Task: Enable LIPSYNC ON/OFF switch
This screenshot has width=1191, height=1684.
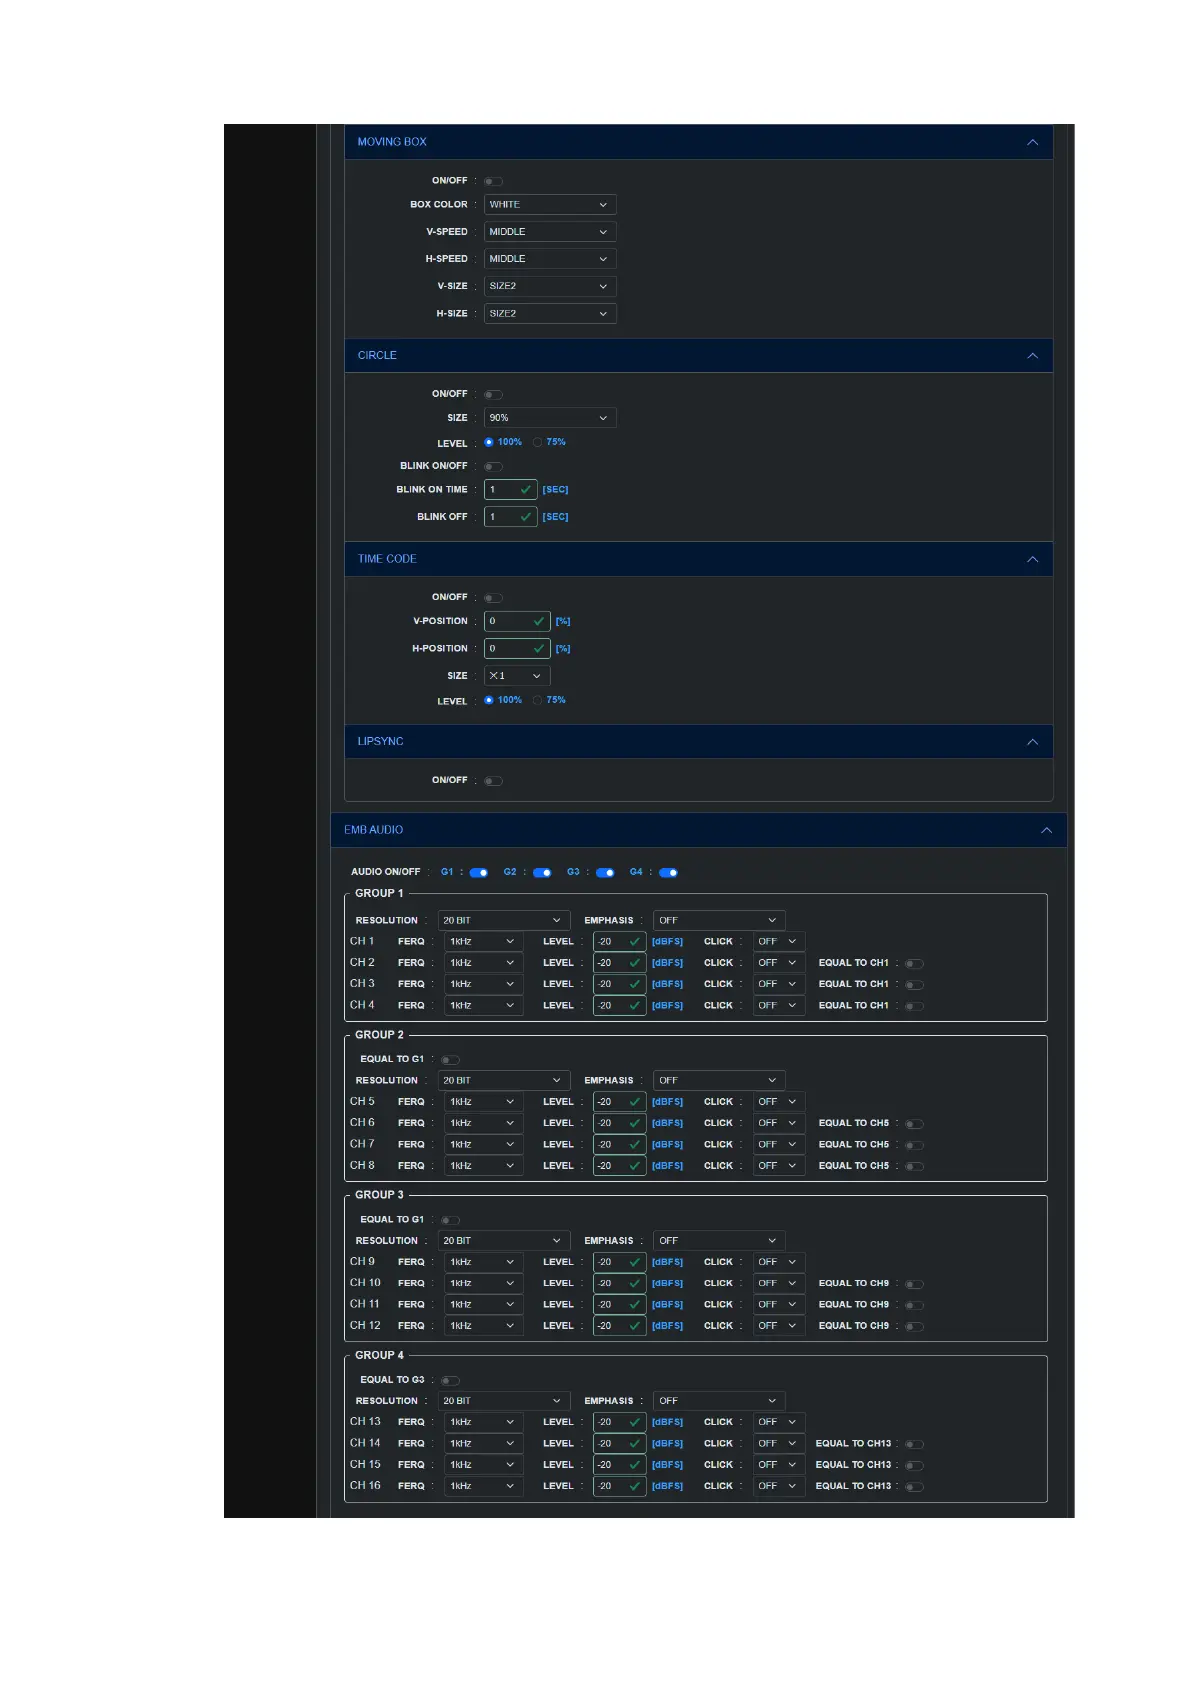Action: click(493, 781)
